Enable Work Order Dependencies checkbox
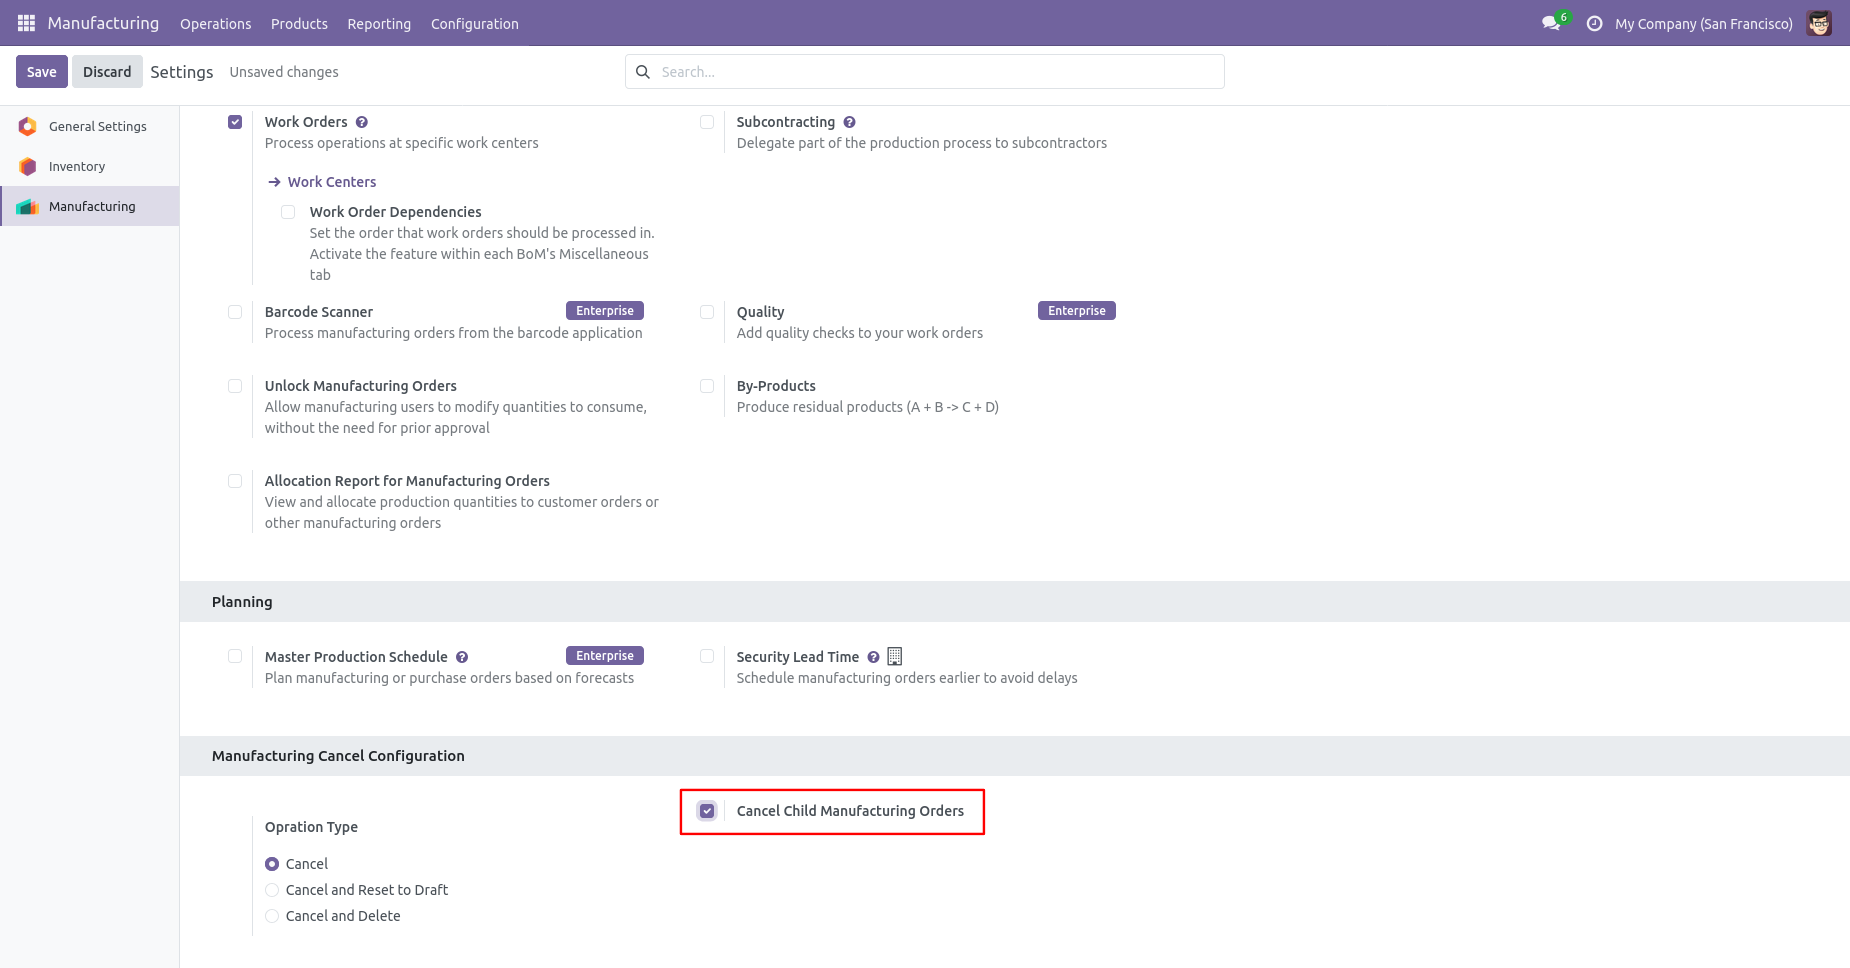 point(288,212)
